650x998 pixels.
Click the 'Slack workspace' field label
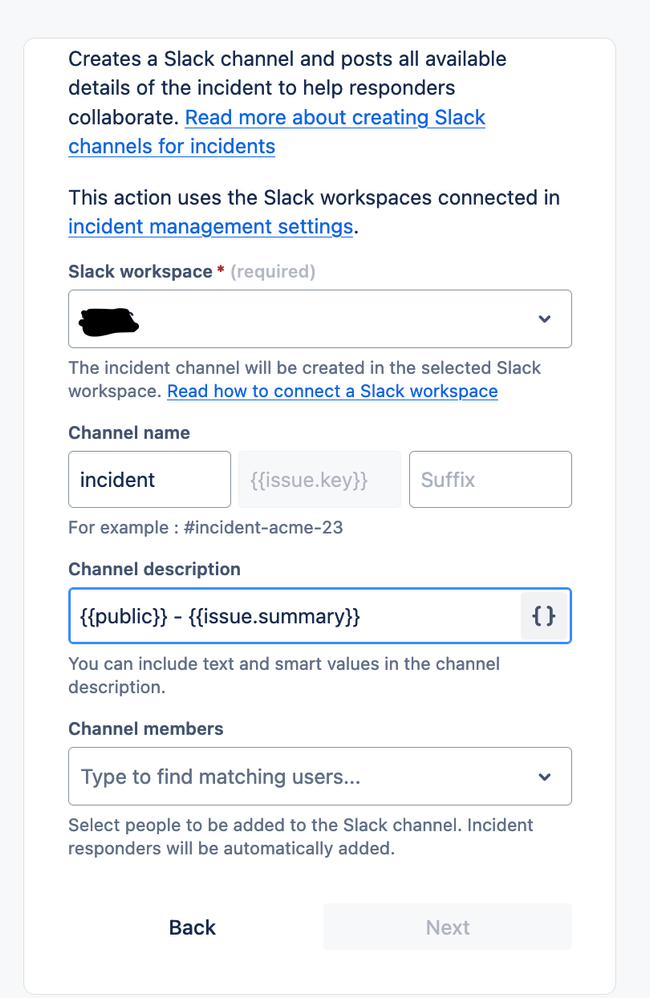pyautogui.click(x=140, y=272)
